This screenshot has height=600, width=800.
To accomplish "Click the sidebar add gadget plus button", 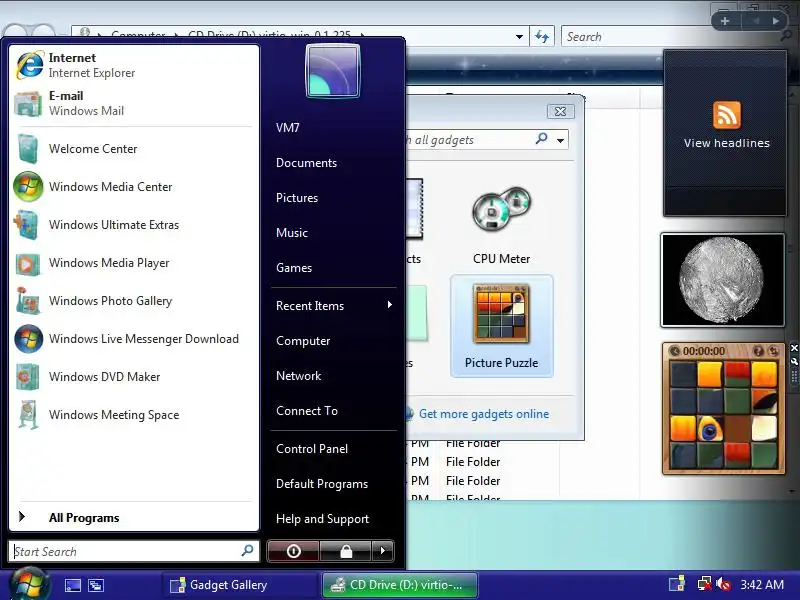I will click(725, 21).
